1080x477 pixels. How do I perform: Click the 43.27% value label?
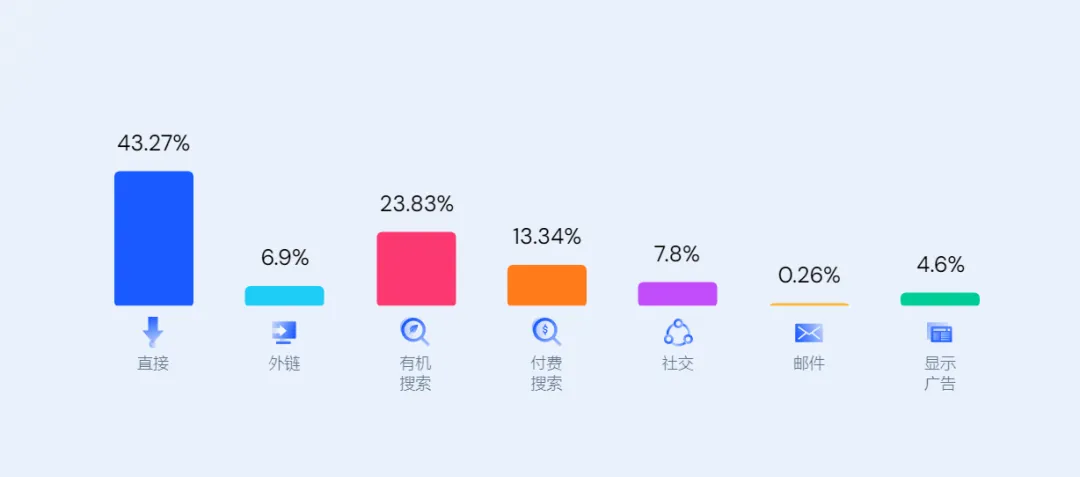click(153, 144)
